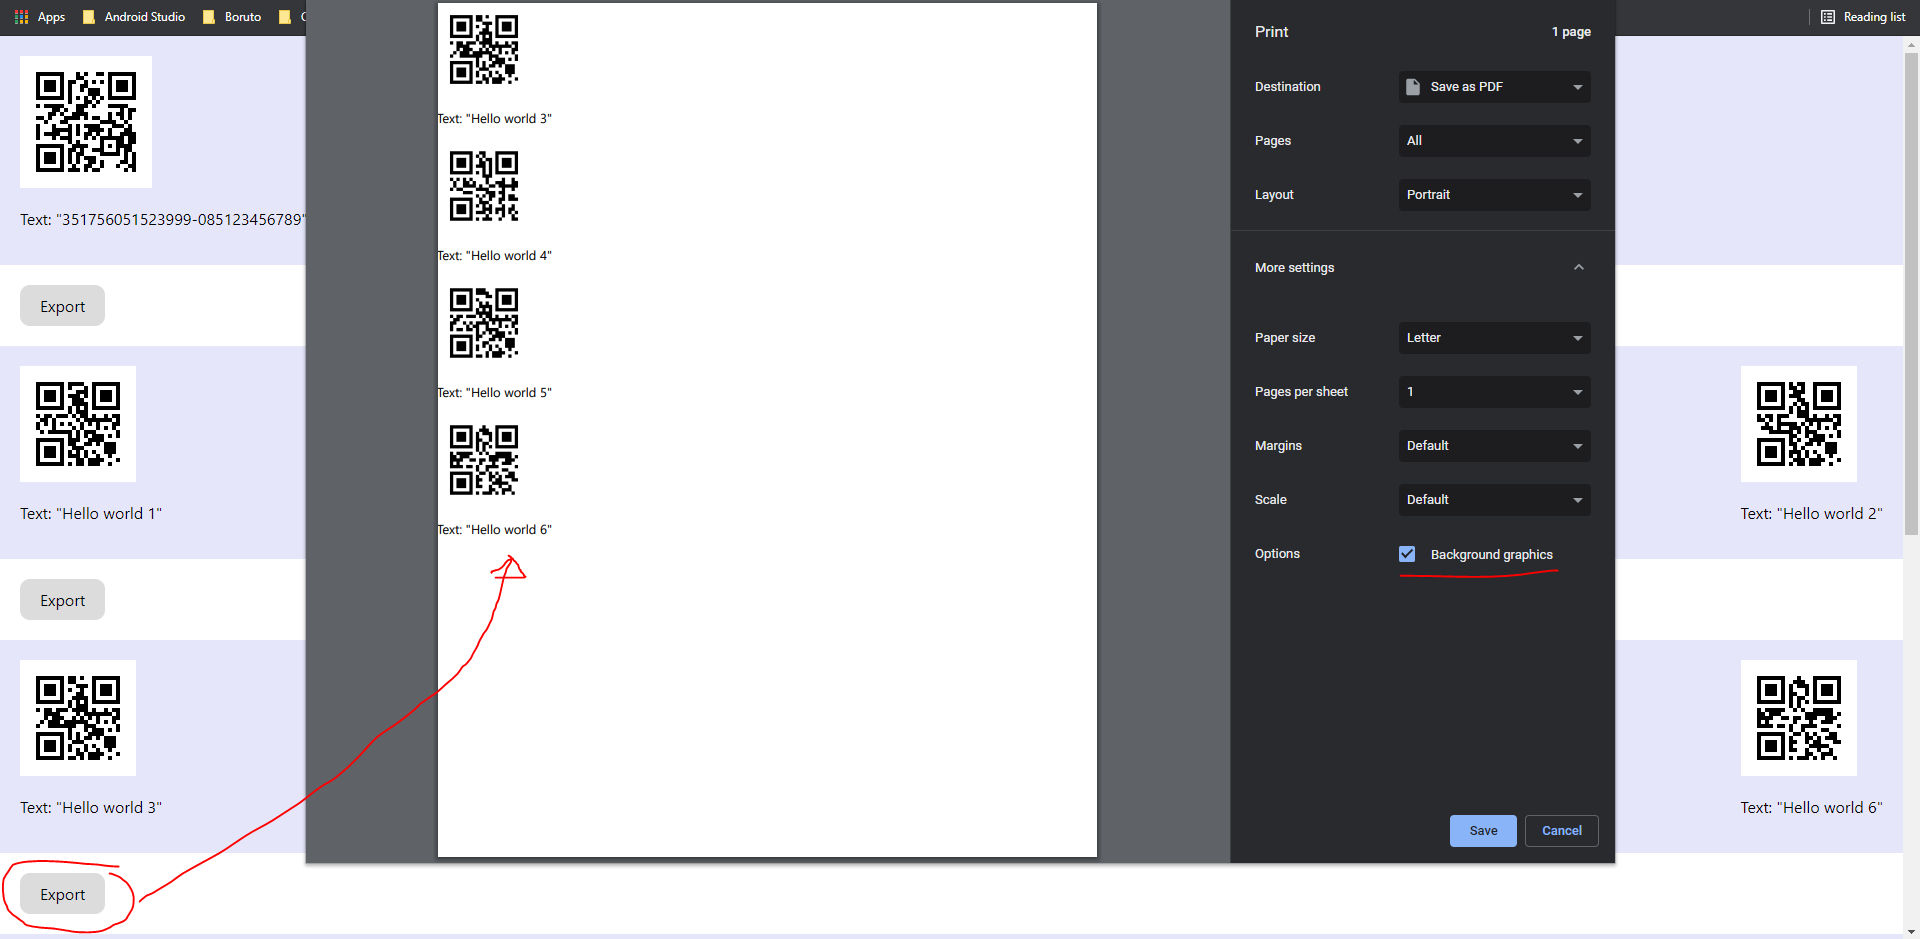Open the Boruto bookmarks folder

(x=231, y=17)
